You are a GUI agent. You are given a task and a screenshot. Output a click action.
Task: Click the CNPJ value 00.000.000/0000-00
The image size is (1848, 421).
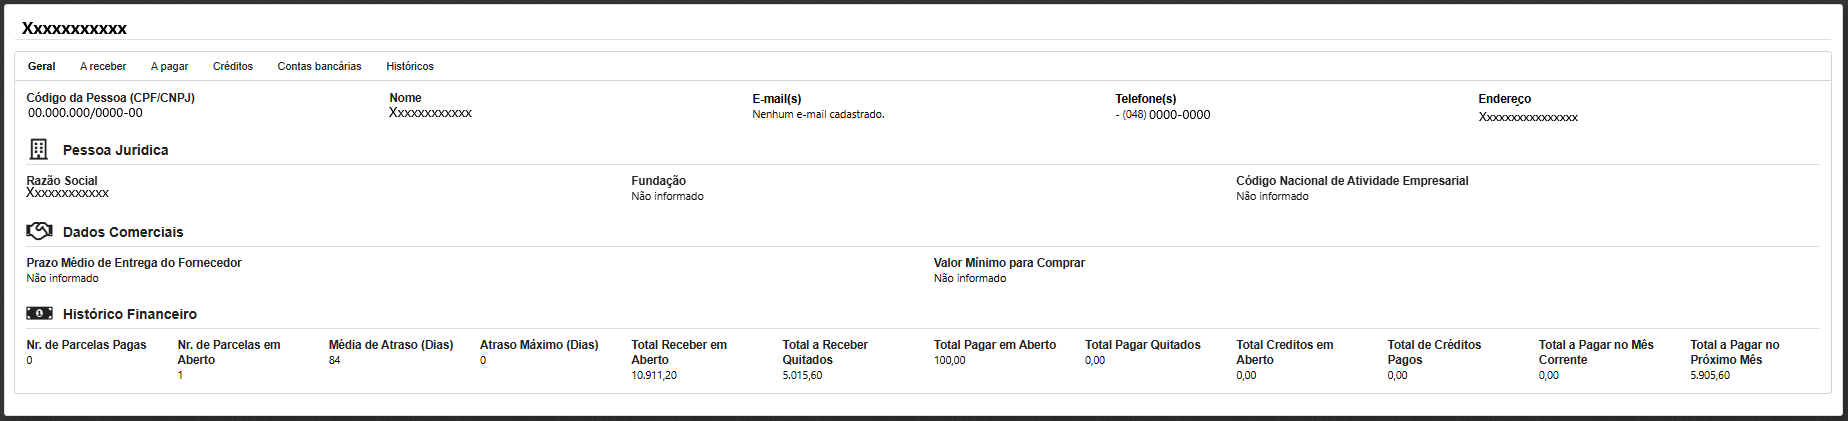pyautogui.click(x=85, y=113)
